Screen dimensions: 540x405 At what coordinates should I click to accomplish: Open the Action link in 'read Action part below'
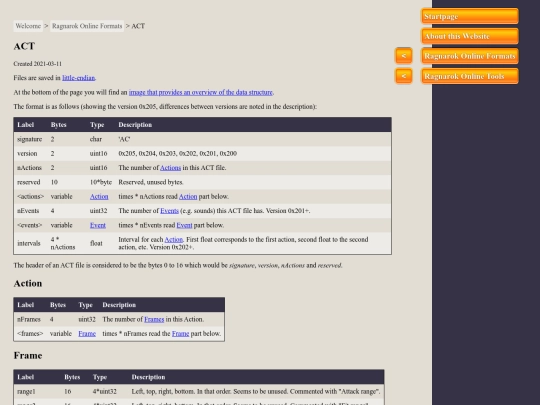188,196
